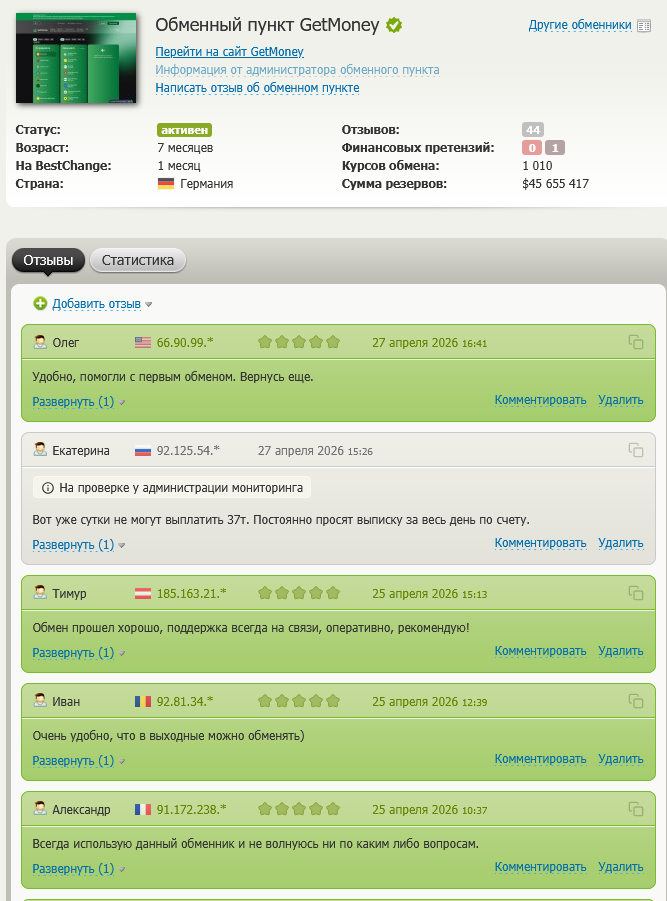This screenshot has width=667, height=901.
Task: Click the активен status badge
Action: 184,130
